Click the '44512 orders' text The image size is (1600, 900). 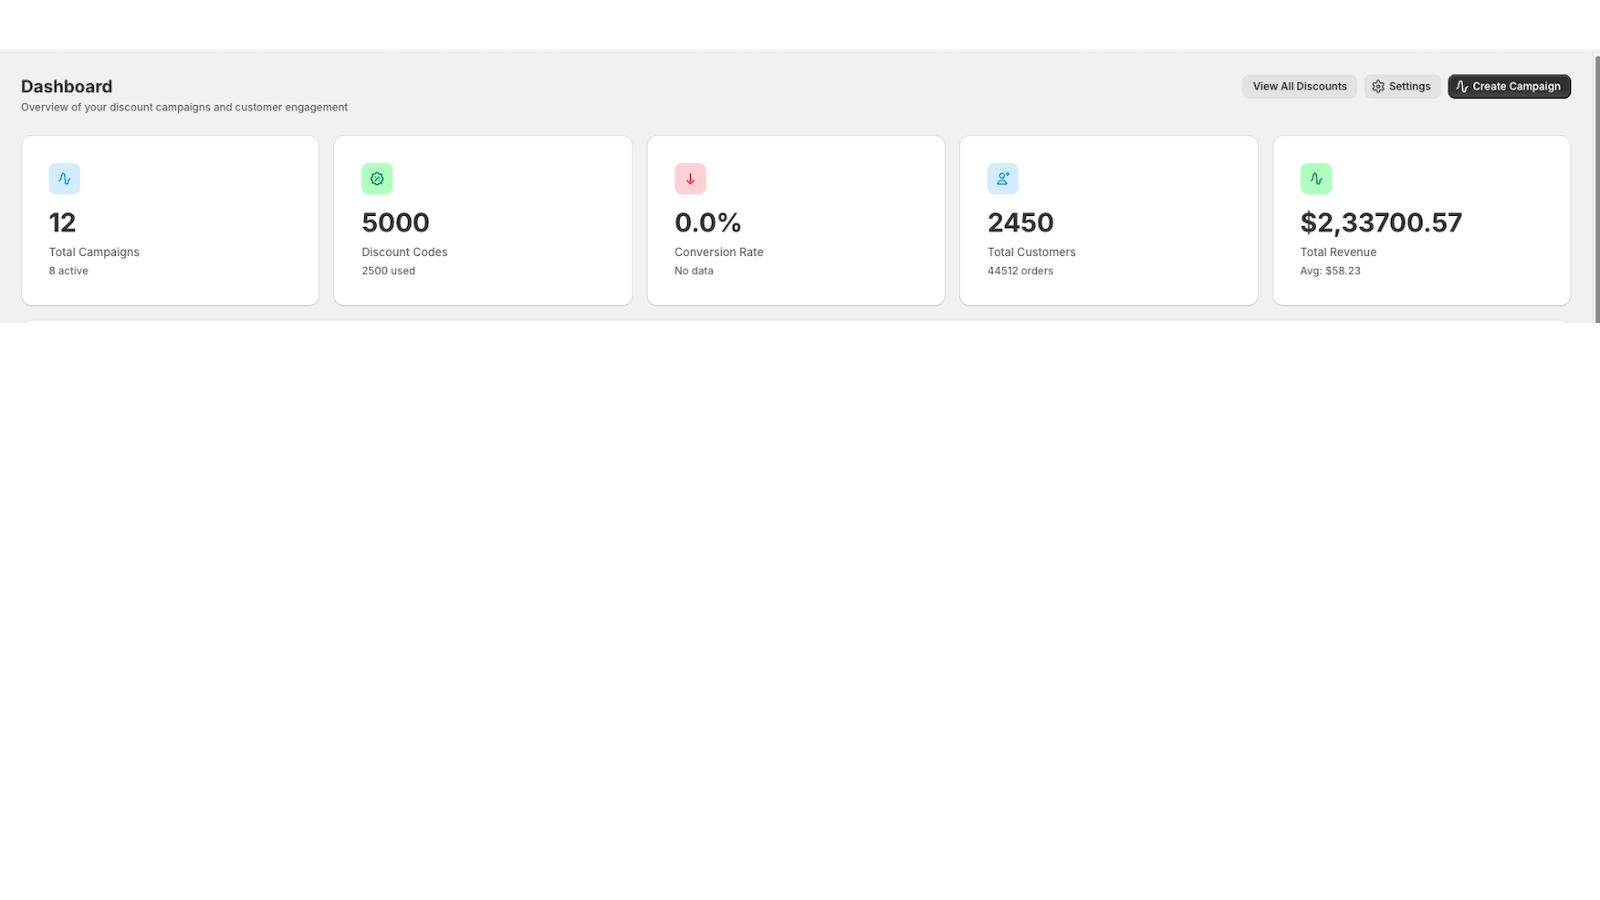coord(1020,271)
